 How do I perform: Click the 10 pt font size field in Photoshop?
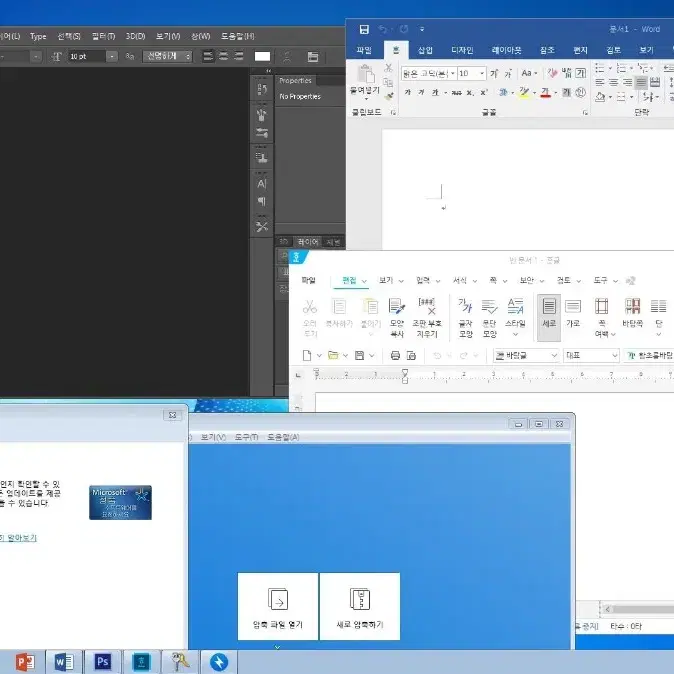(x=86, y=56)
